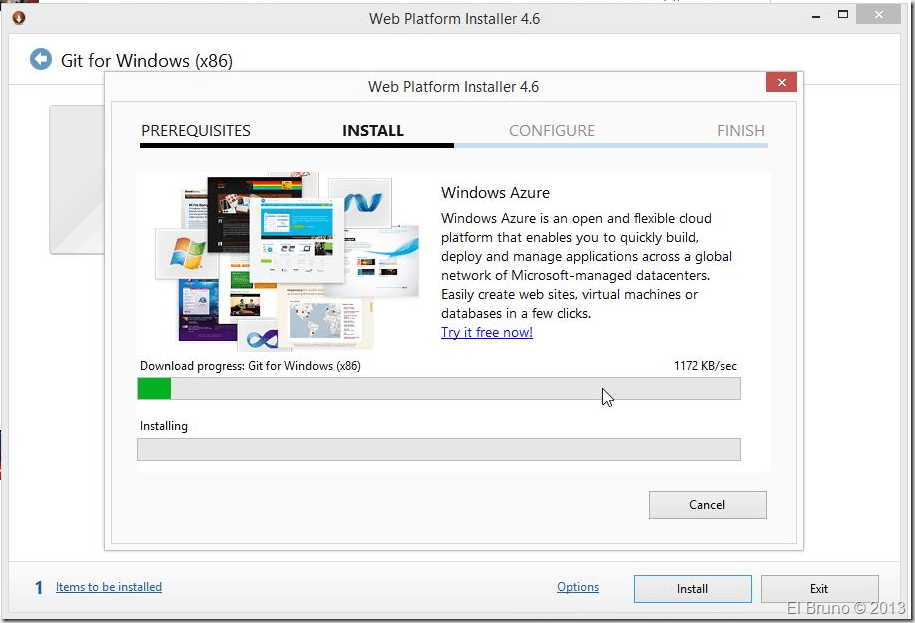Image resolution: width=915 pixels, height=623 pixels.
Task: Maximize the main installer window
Action: tap(843, 16)
